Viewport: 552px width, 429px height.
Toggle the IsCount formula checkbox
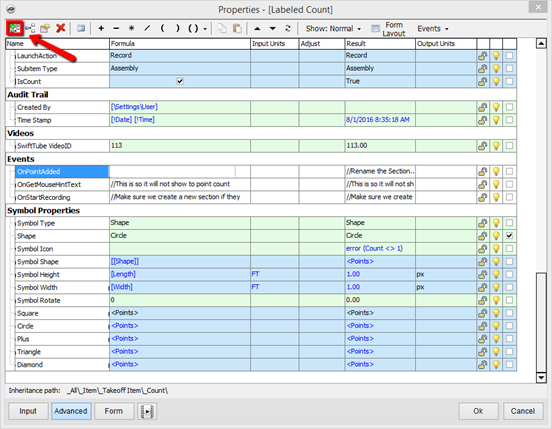(180, 81)
